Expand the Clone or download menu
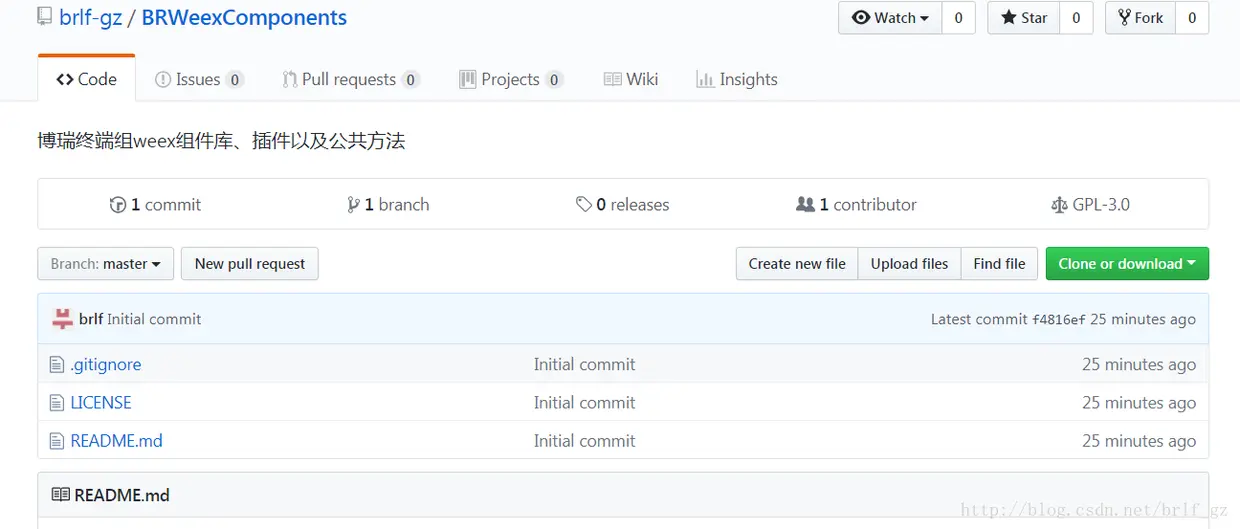 point(1127,264)
